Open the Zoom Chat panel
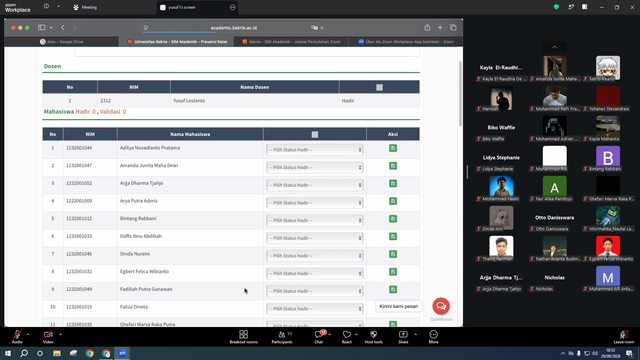640x360 pixels. pyautogui.click(x=318, y=337)
